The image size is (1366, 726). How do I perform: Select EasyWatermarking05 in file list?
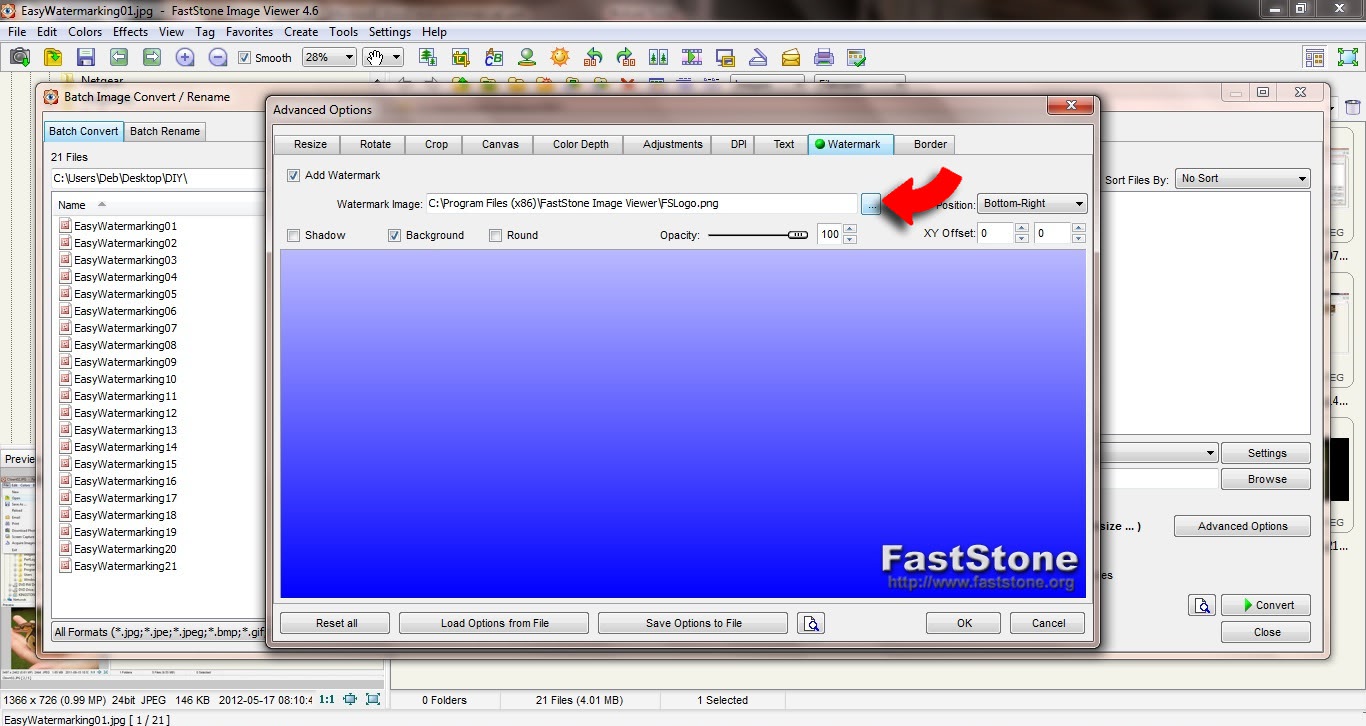click(125, 294)
